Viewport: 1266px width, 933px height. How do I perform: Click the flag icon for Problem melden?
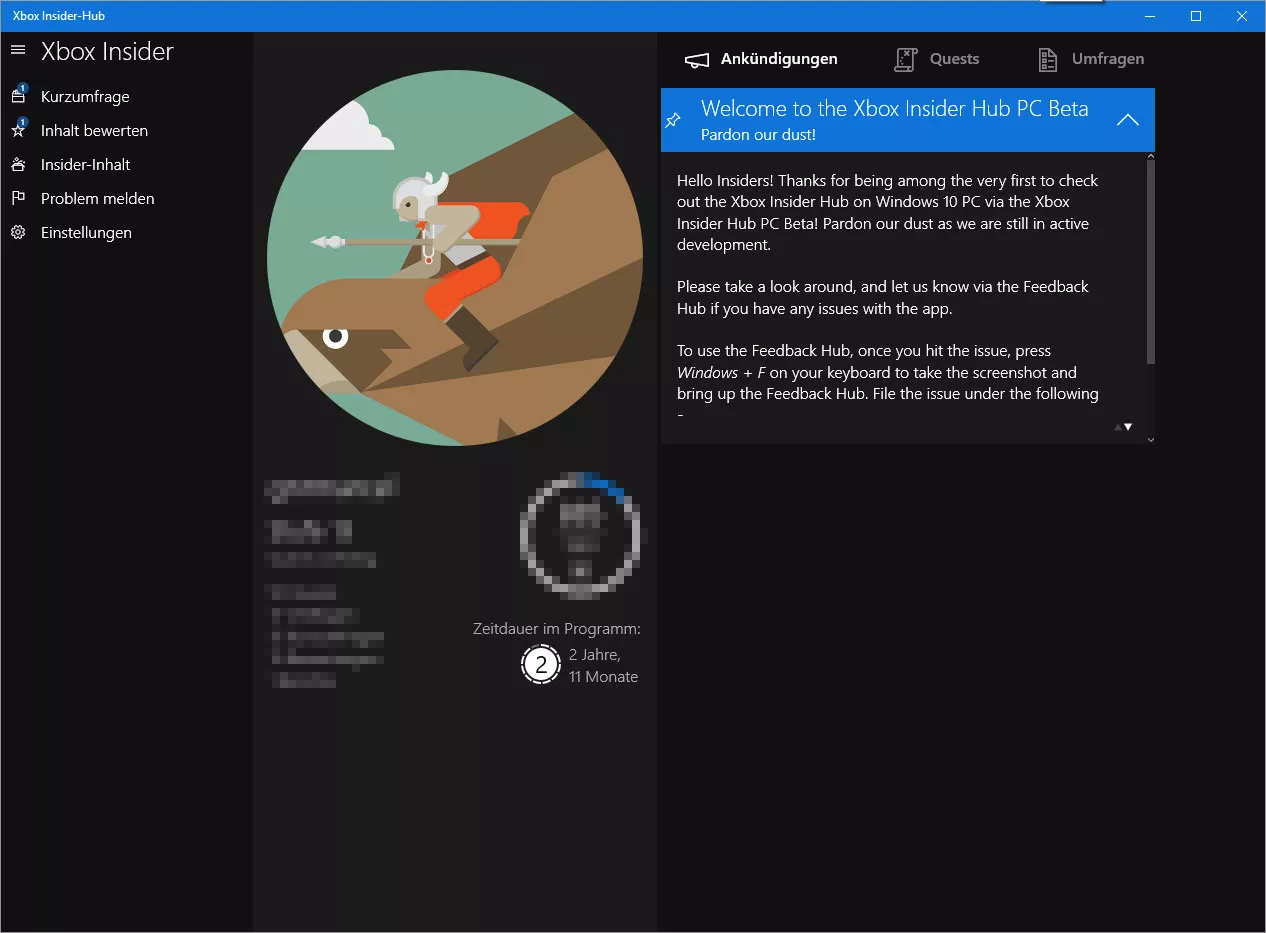[18, 199]
